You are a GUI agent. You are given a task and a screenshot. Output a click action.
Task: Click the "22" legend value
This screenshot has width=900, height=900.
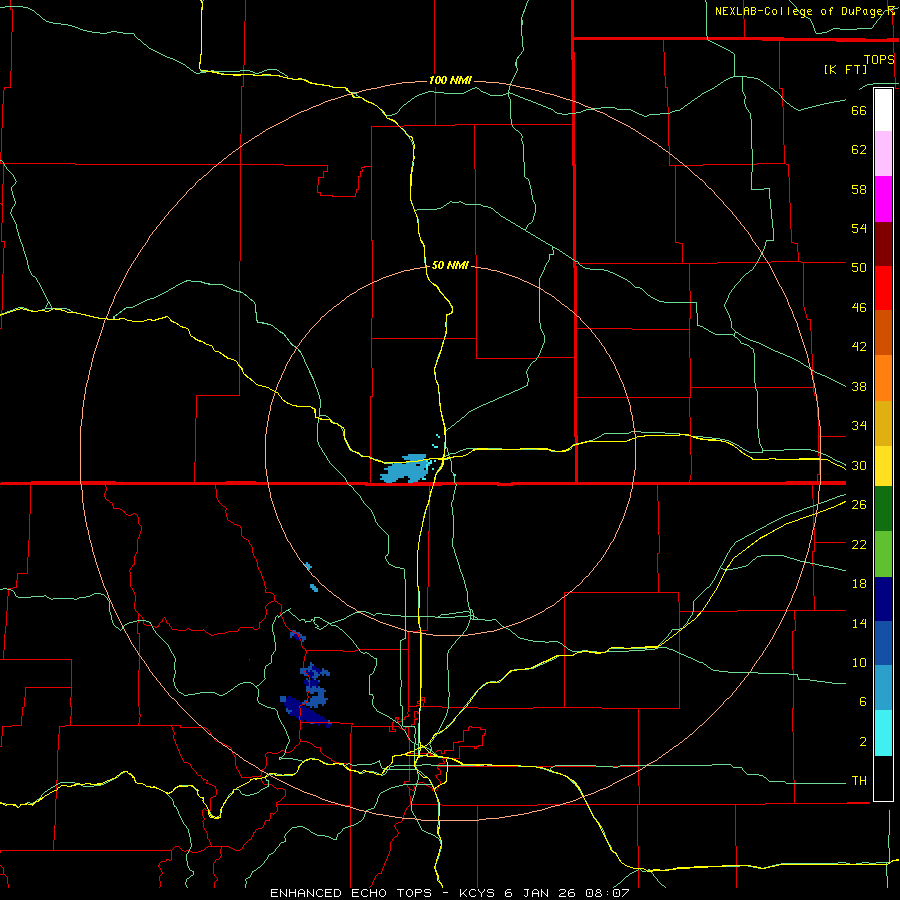pos(859,544)
